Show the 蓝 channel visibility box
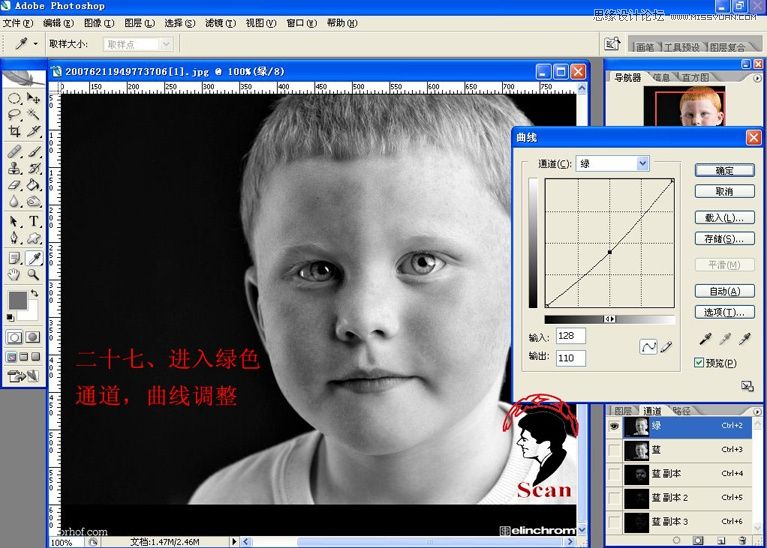Image resolution: width=767 pixels, height=548 pixels. (x=614, y=450)
